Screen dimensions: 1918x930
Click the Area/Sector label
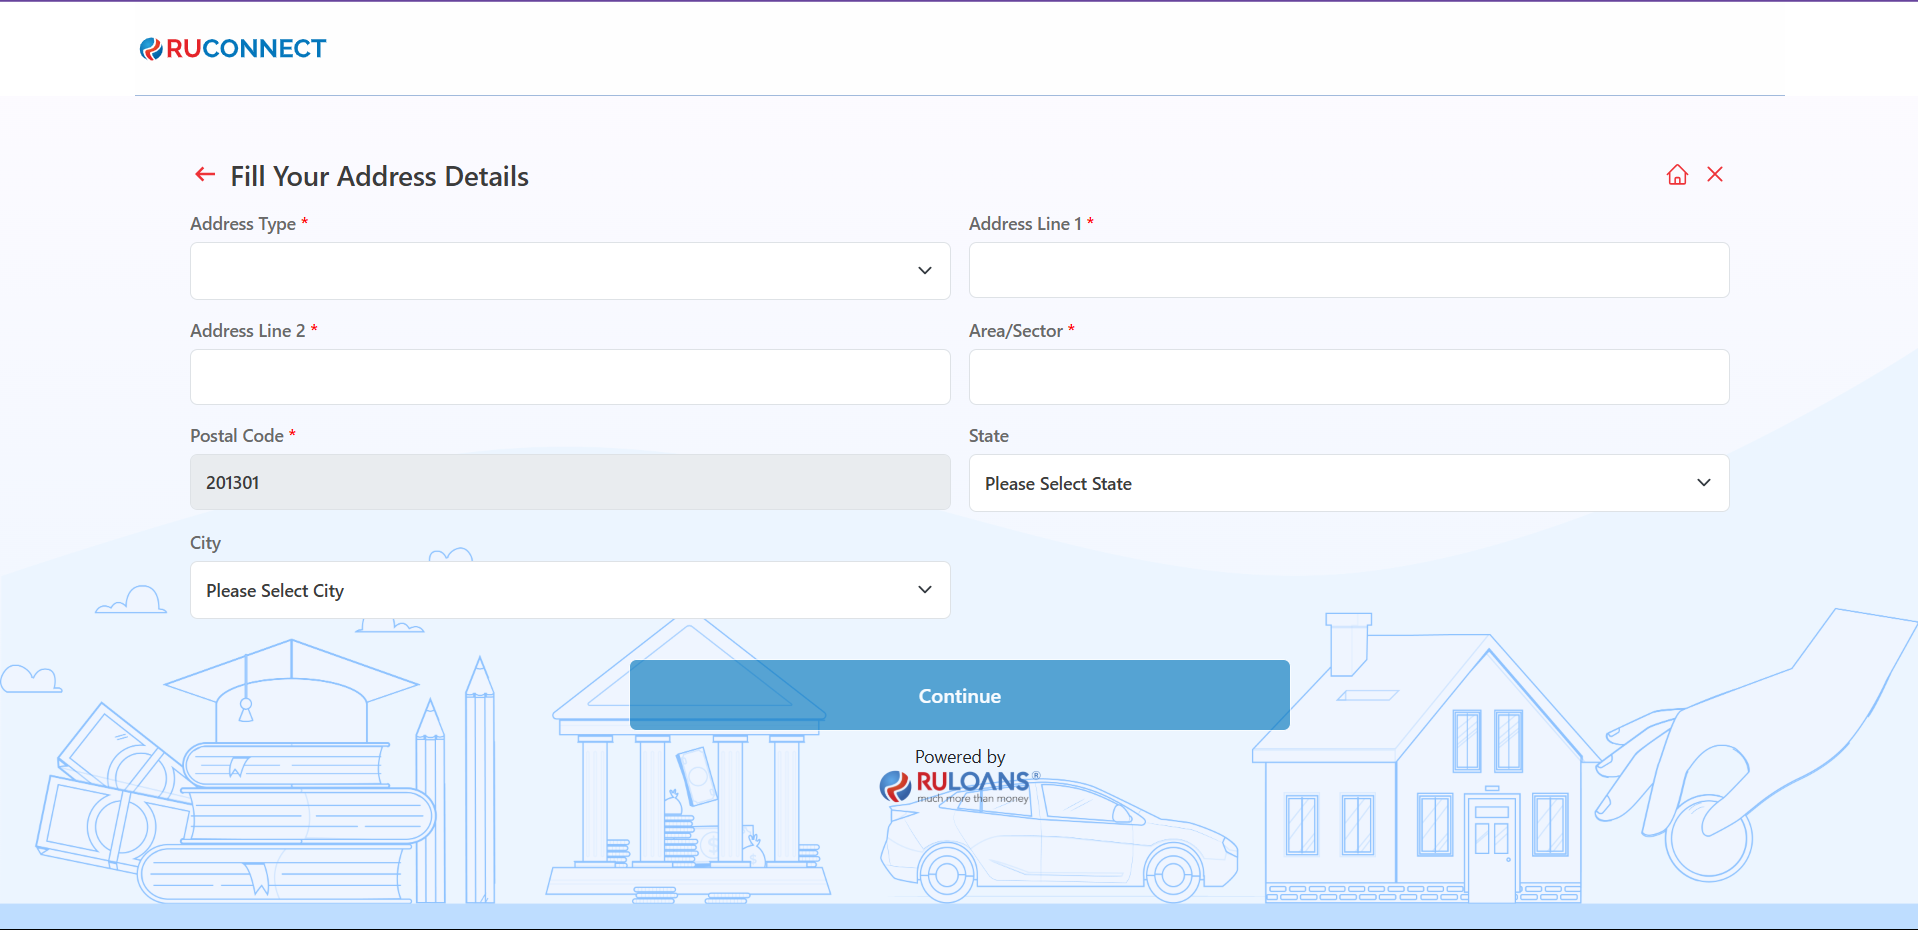pos(1015,331)
